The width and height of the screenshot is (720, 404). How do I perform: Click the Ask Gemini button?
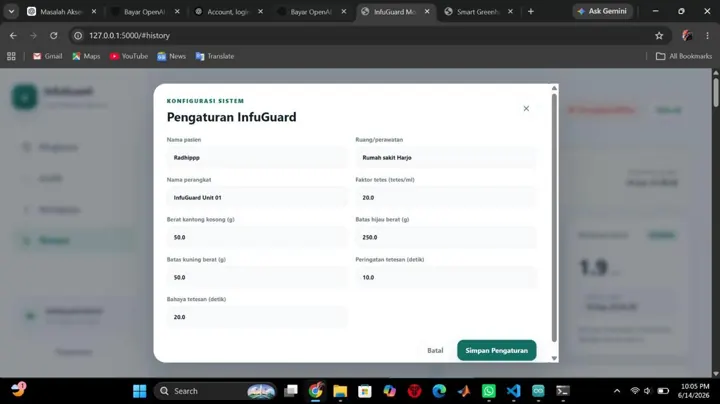(x=602, y=11)
